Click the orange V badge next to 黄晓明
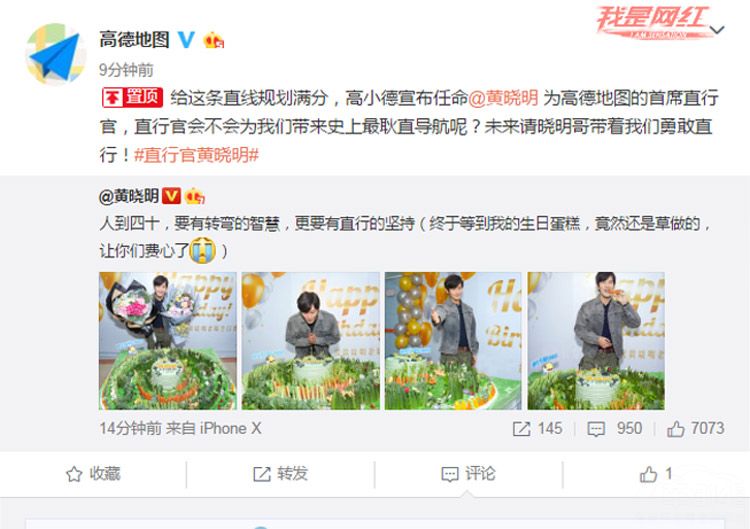This screenshot has width=750, height=529. 171,196
